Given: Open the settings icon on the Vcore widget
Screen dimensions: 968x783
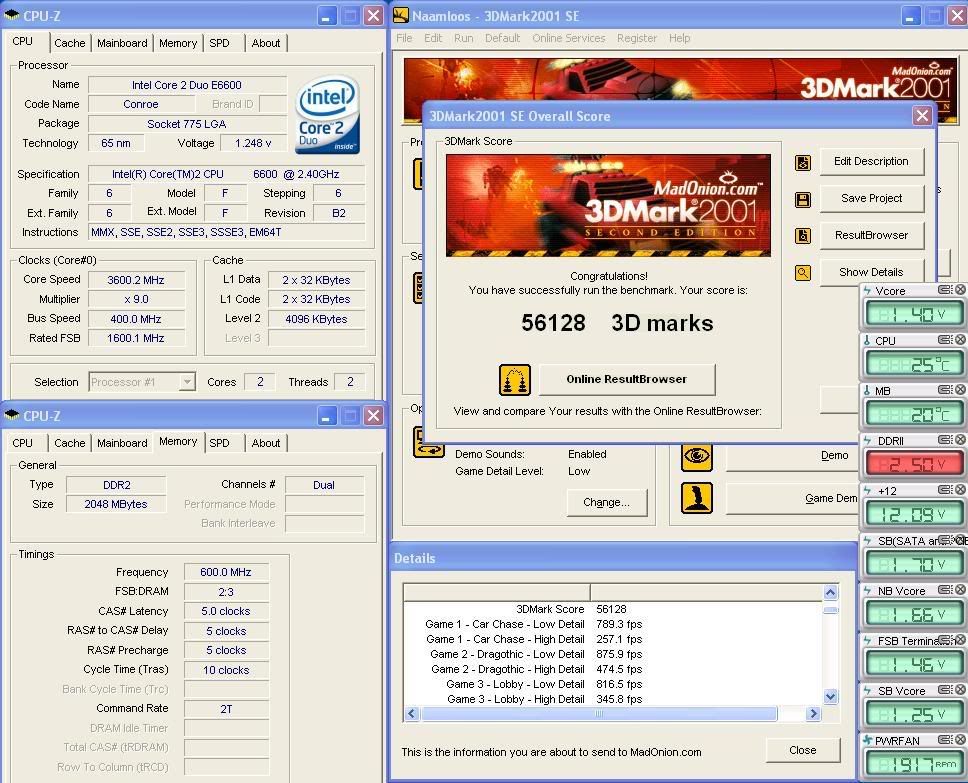Looking at the screenshot, I should [x=945, y=290].
